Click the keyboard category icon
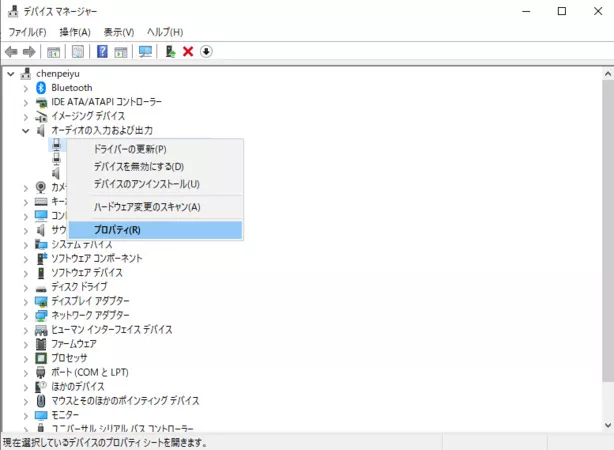The width and height of the screenshot is (614, 450). point(41,202)
